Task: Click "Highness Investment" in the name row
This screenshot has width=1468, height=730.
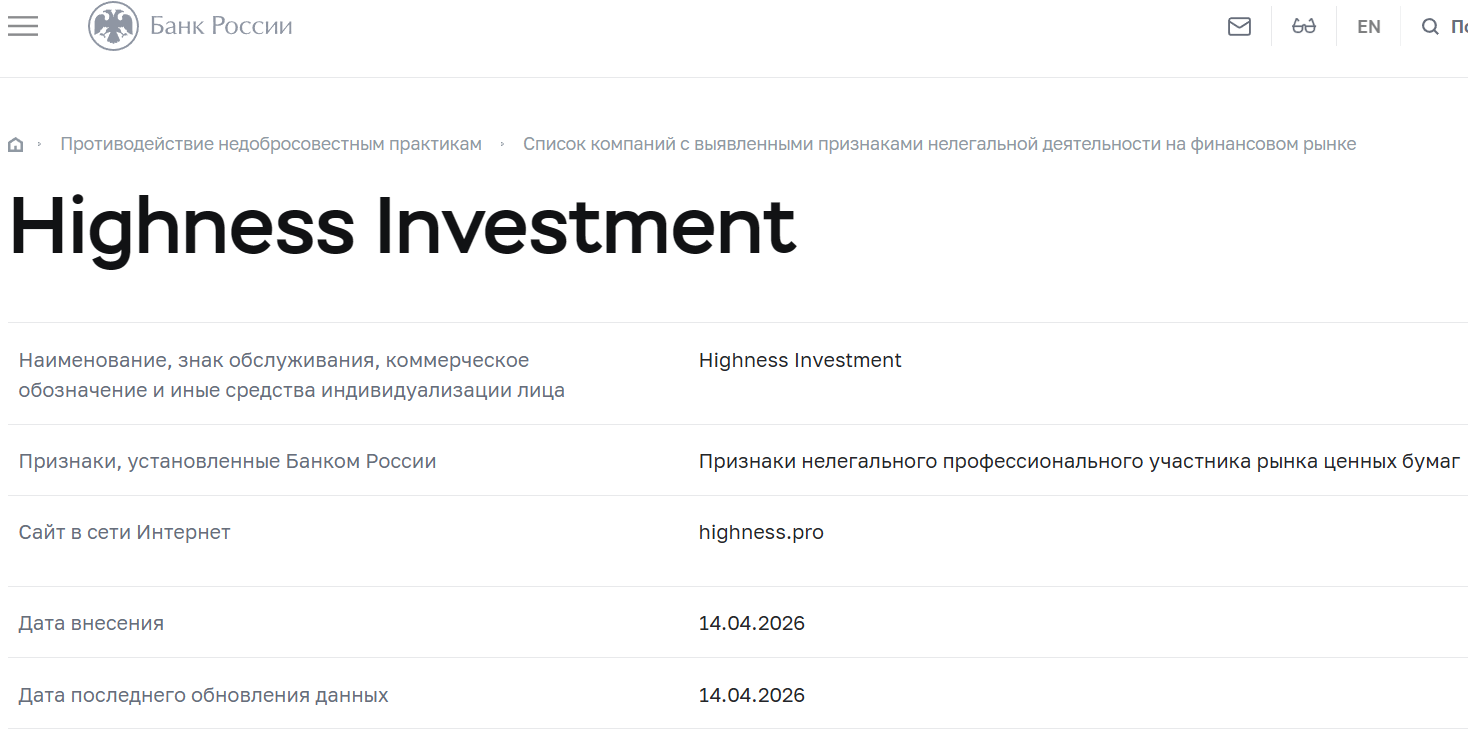Action: click(x=799, y=360)
